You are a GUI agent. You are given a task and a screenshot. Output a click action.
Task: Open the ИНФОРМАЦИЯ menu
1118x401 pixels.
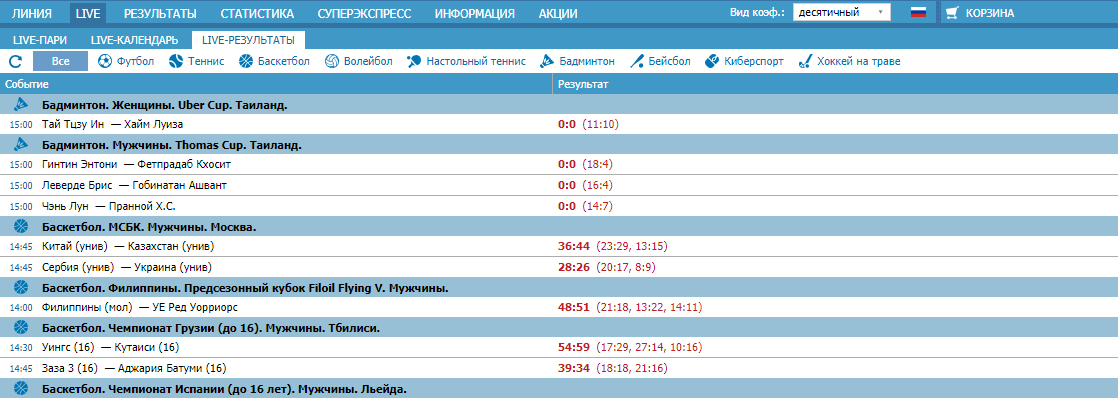pos(475,13)
